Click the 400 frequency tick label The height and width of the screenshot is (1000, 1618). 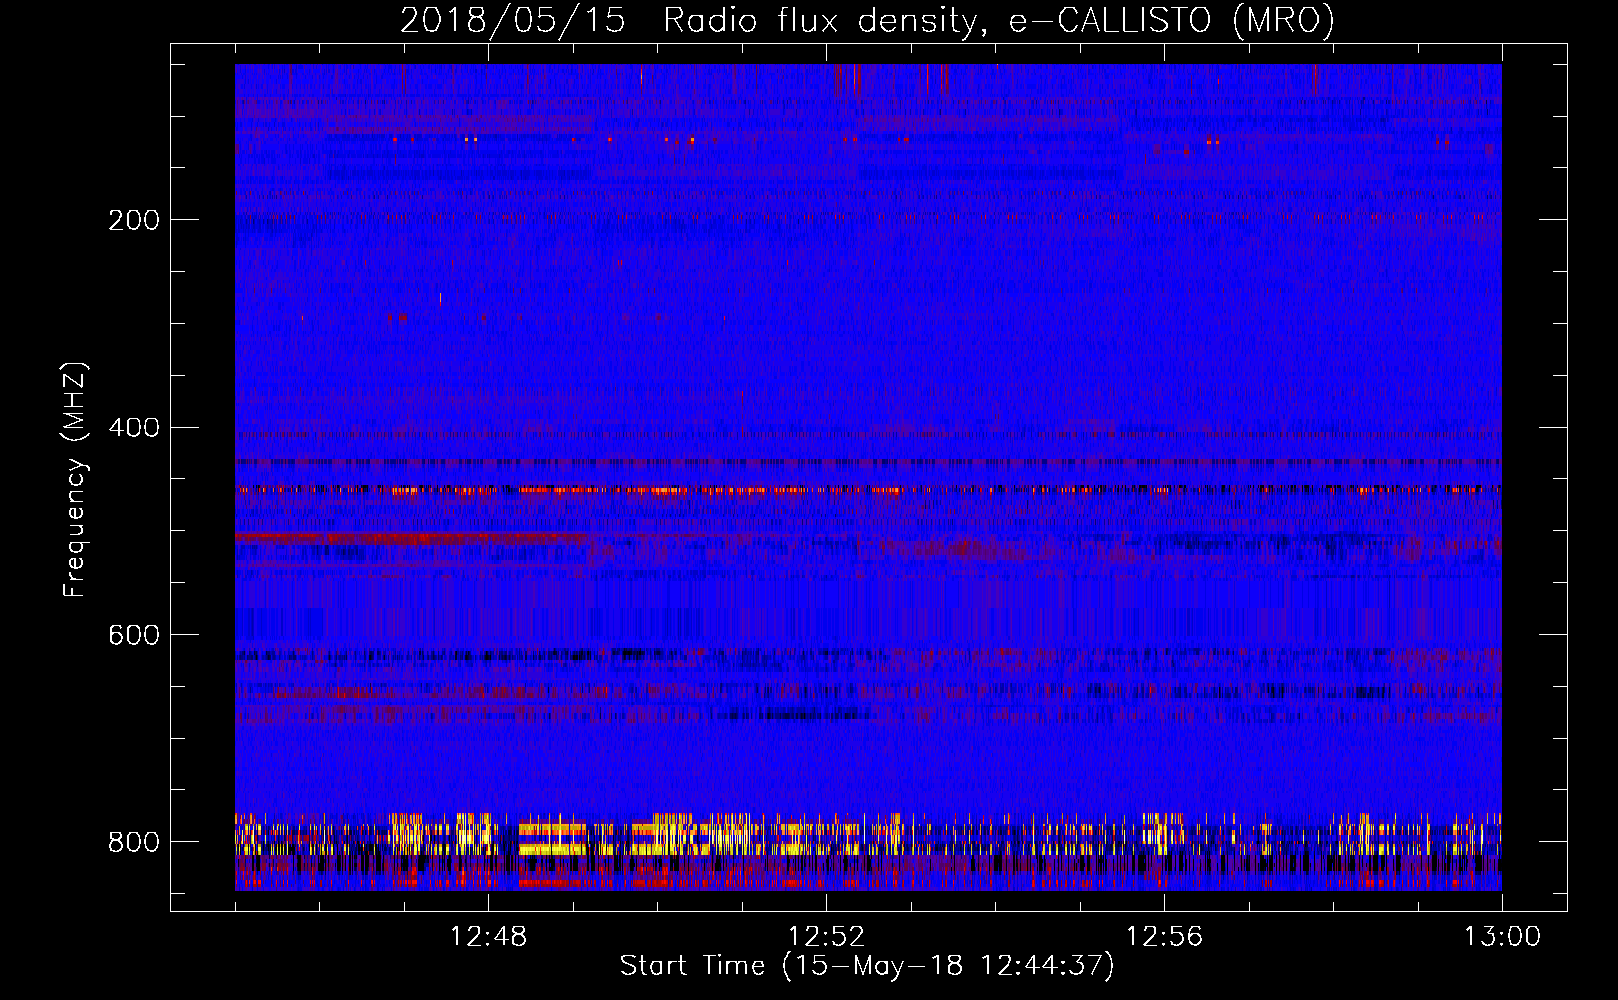(134, 428)
